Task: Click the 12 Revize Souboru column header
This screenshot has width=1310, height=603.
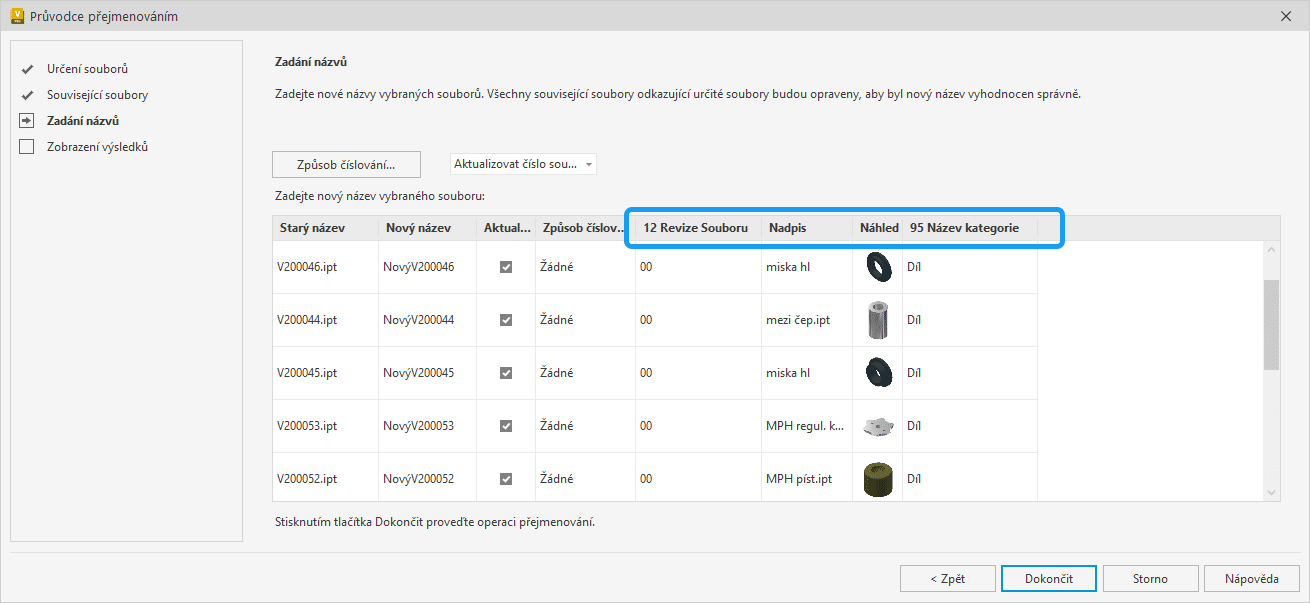Action: pyautogui.click(x=698, y=228)
